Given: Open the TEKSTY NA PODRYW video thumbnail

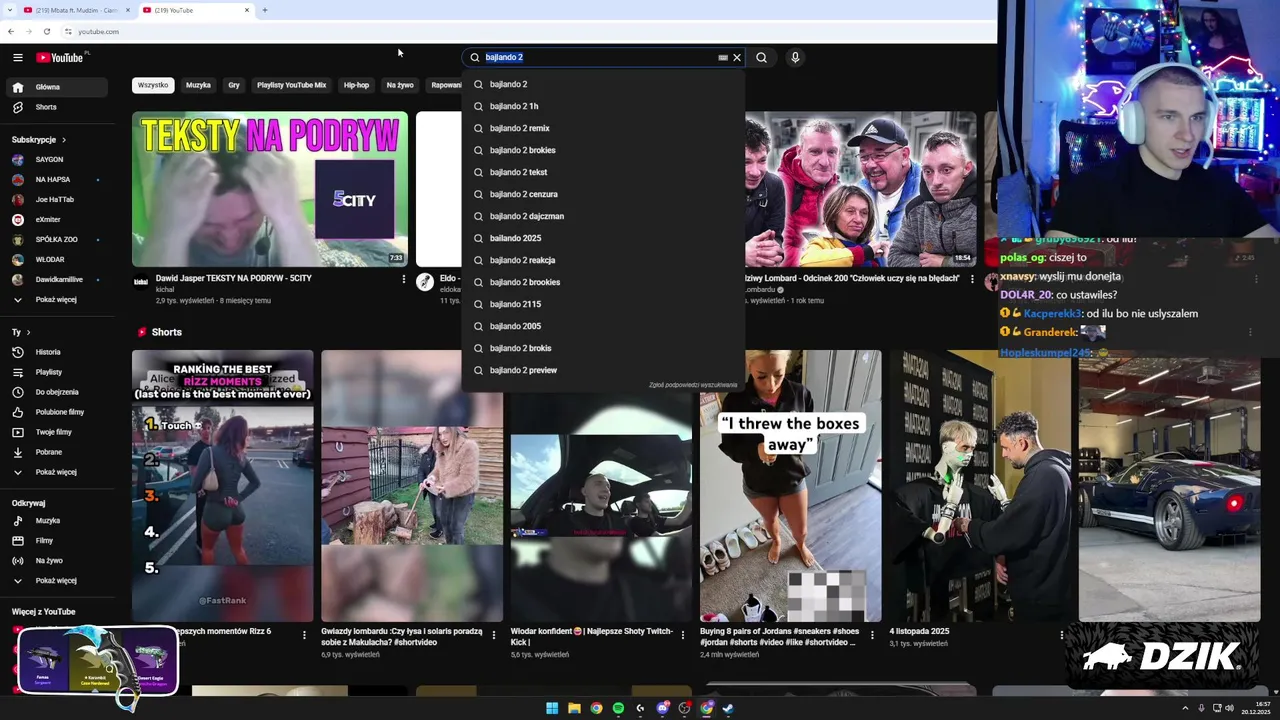Looking at the screenshot, I should [270, 189].
